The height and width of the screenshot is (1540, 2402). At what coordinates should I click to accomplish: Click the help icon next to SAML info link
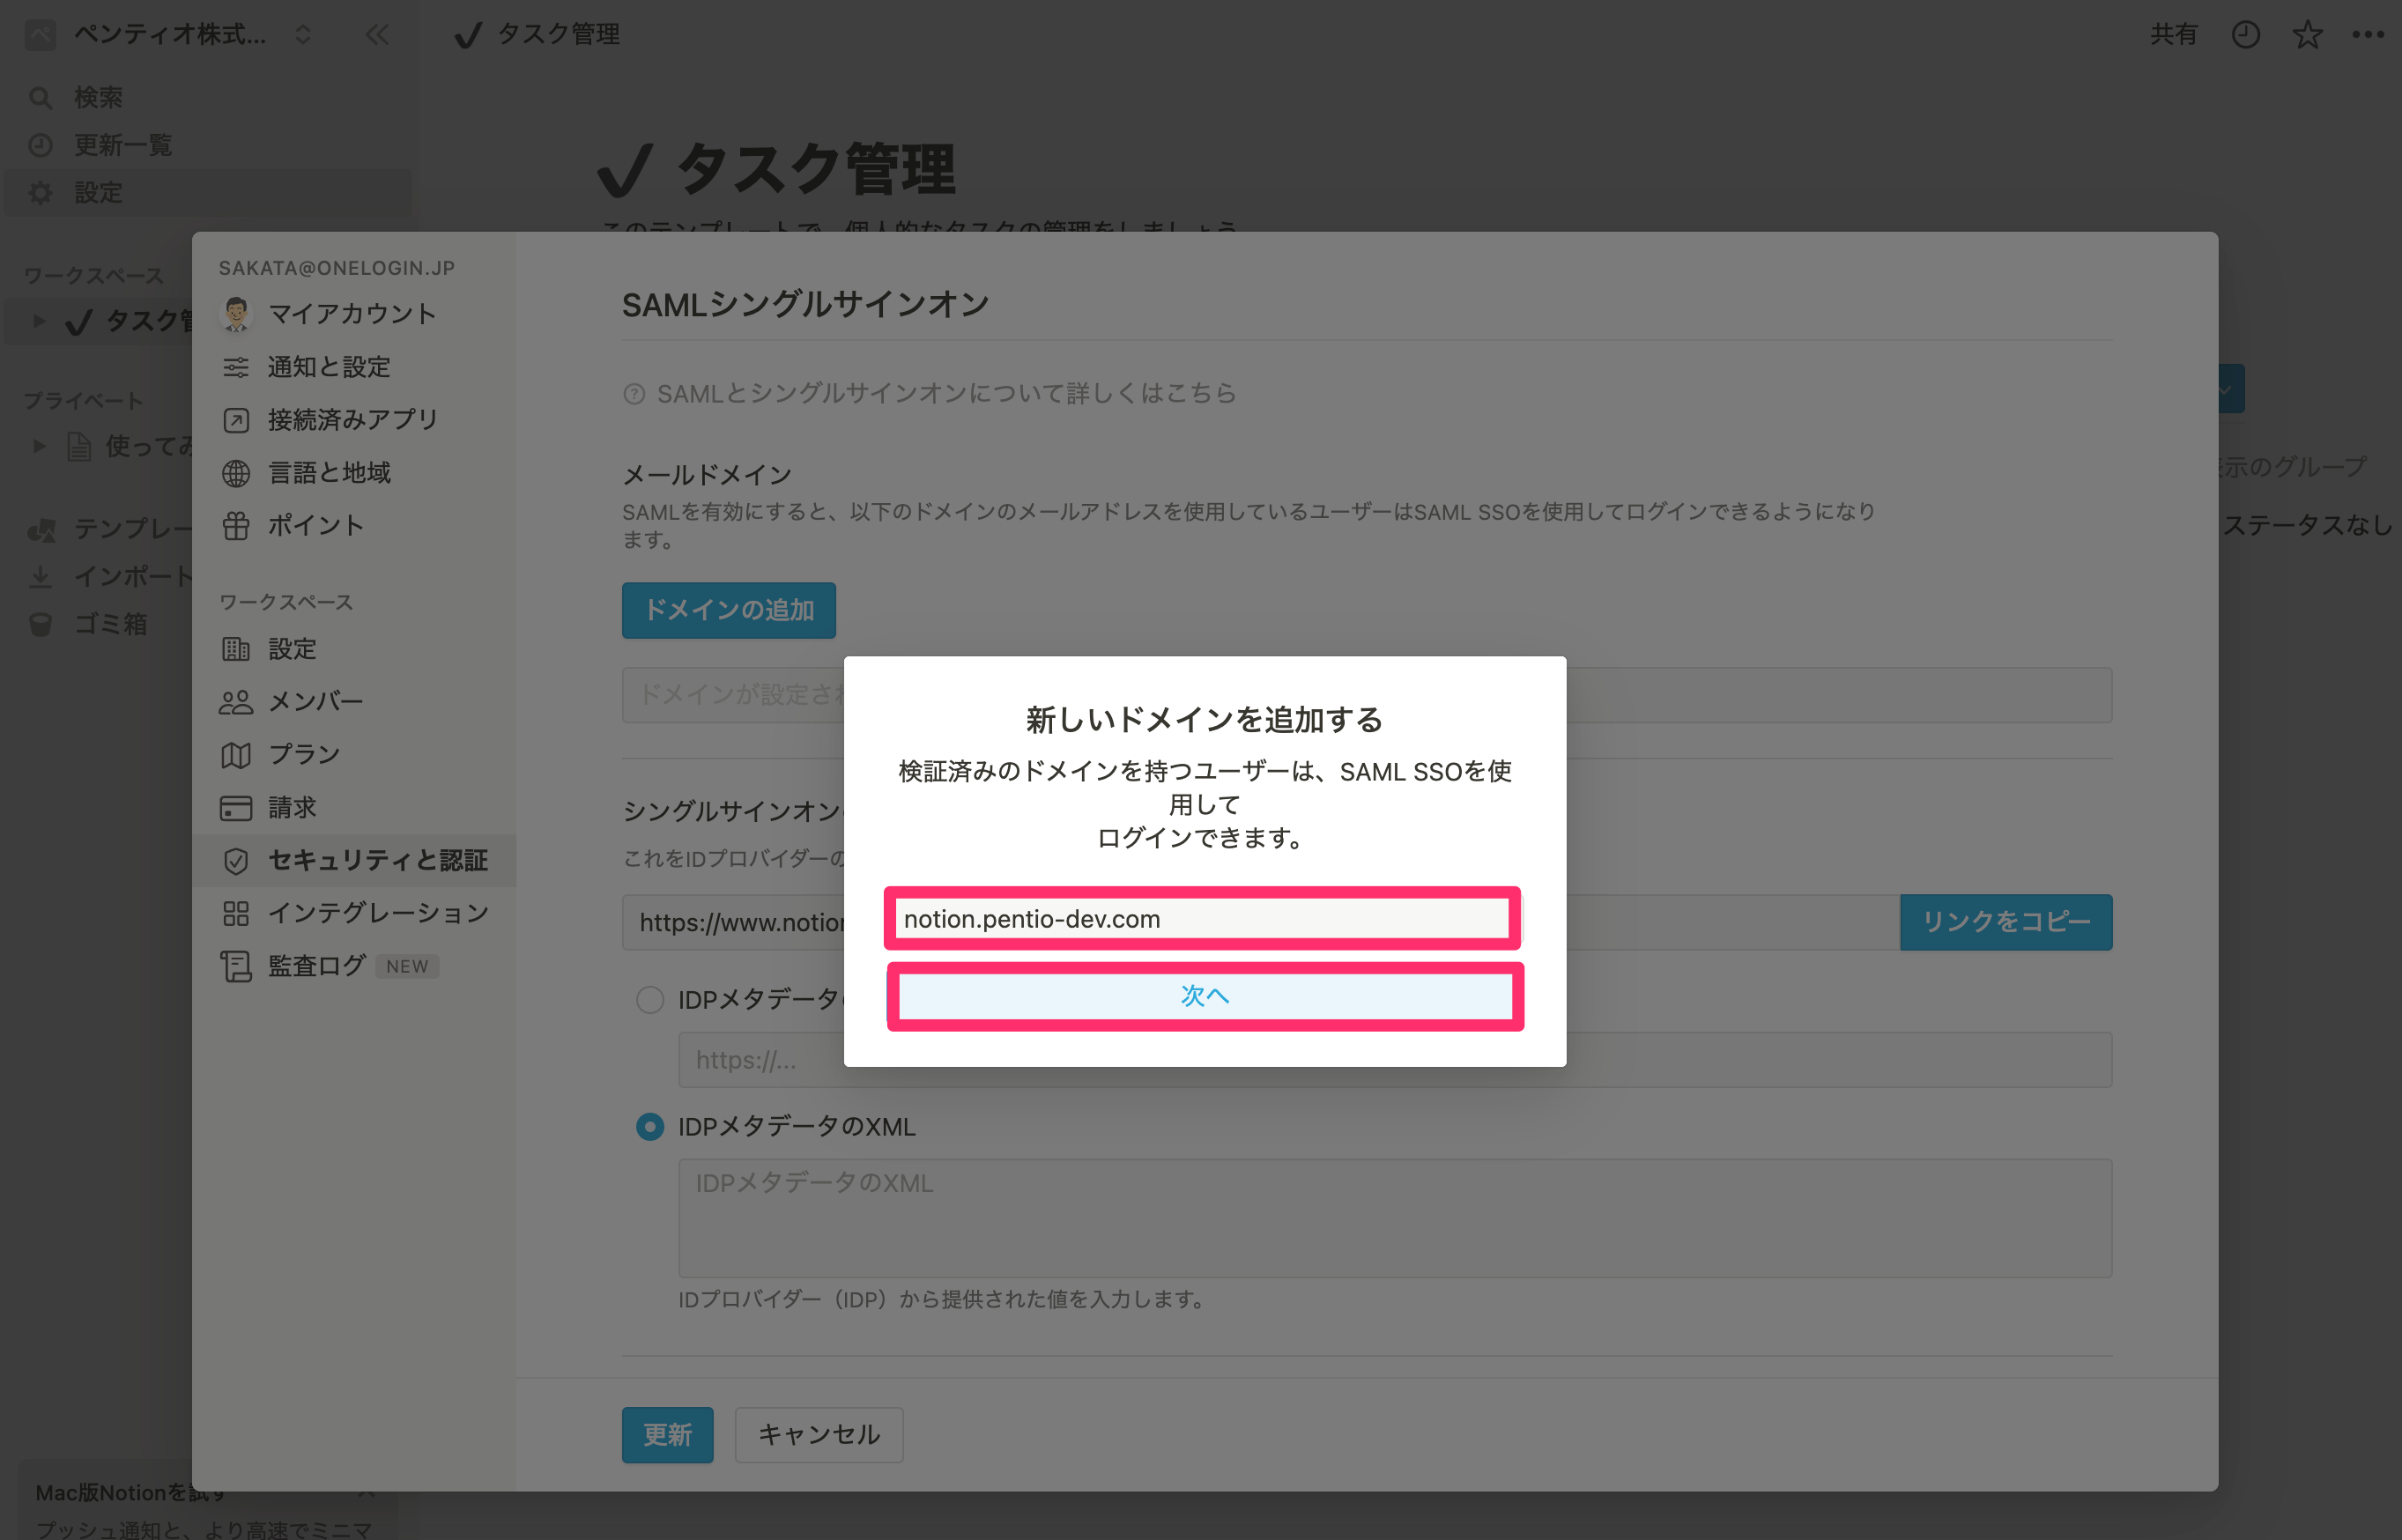click(634, 394)
